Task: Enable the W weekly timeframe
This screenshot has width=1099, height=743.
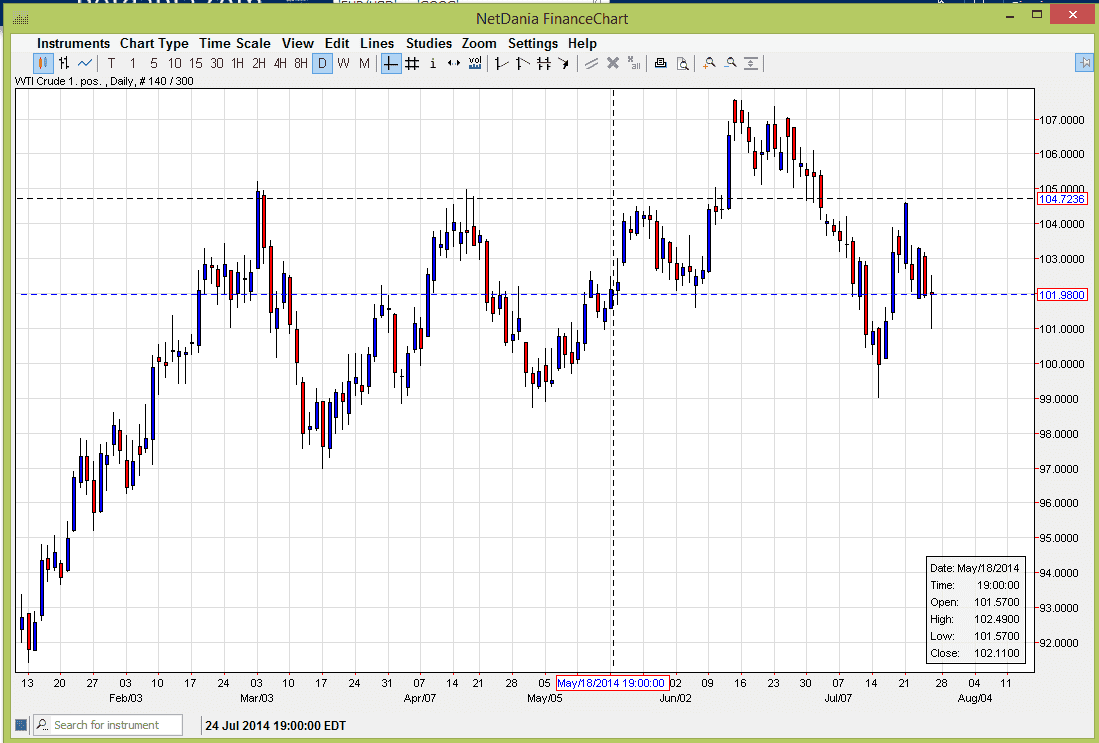Action: coord(343,62)
